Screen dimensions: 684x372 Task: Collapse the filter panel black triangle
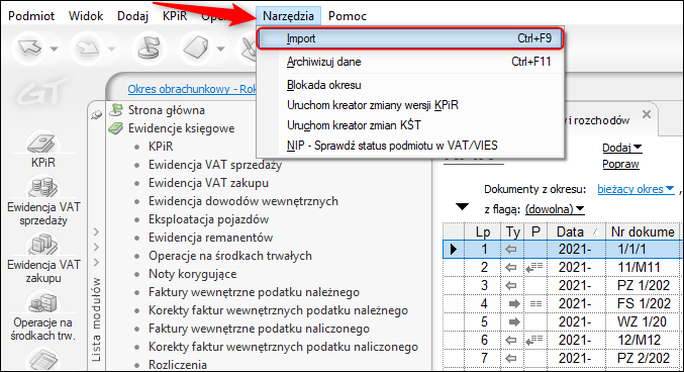[462, 207]
